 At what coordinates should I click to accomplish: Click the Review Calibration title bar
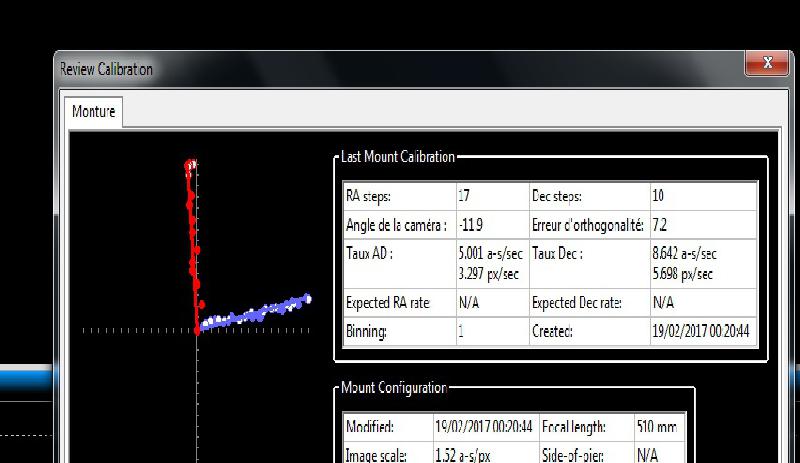(x=398, y=69)
